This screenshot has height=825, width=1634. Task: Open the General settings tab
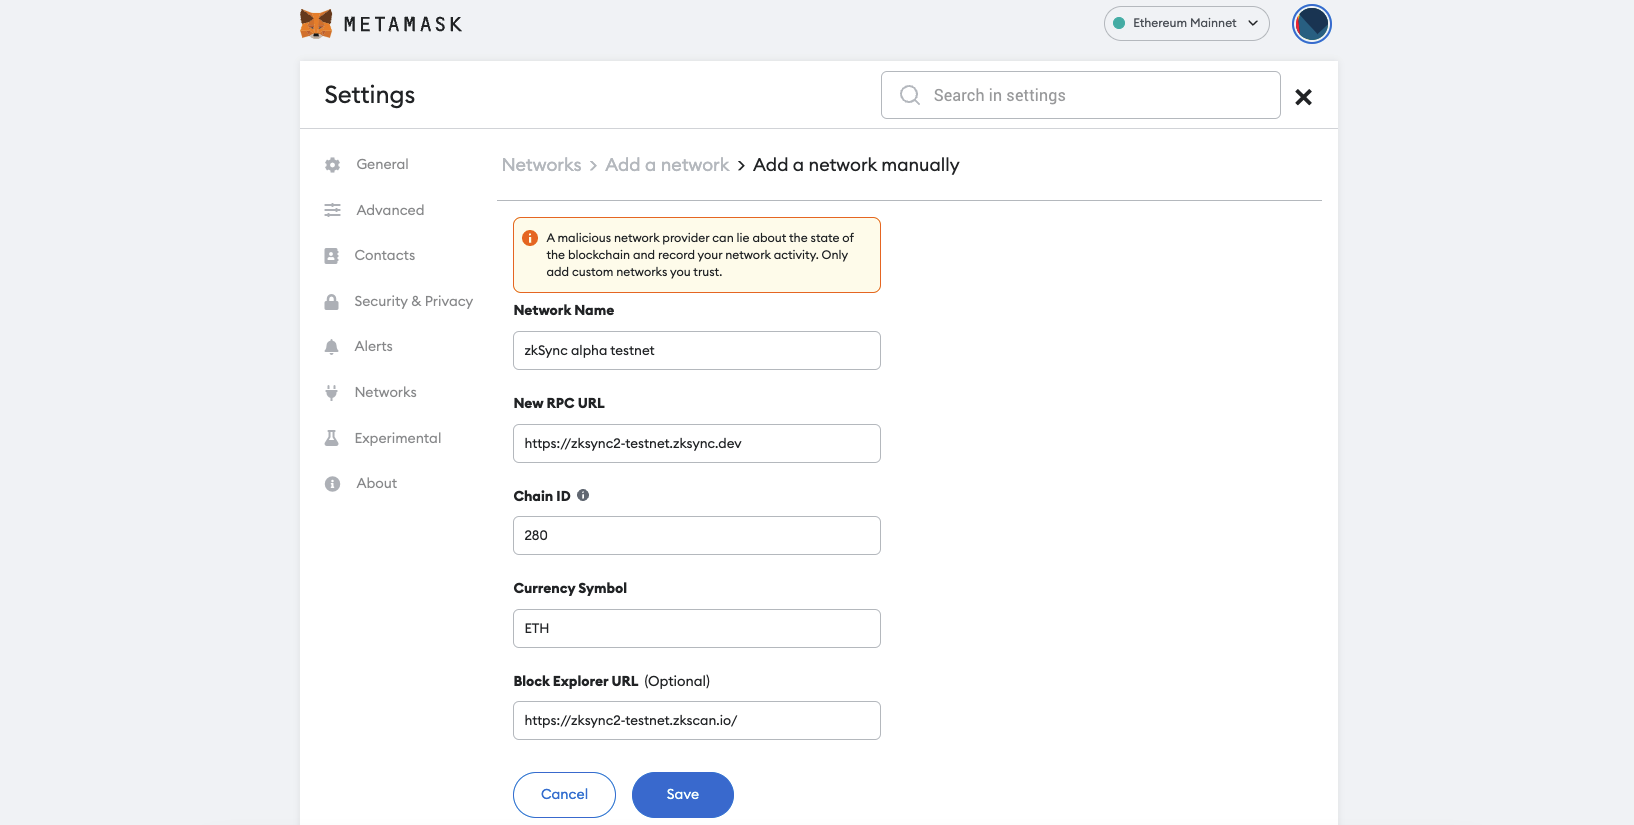382,164
